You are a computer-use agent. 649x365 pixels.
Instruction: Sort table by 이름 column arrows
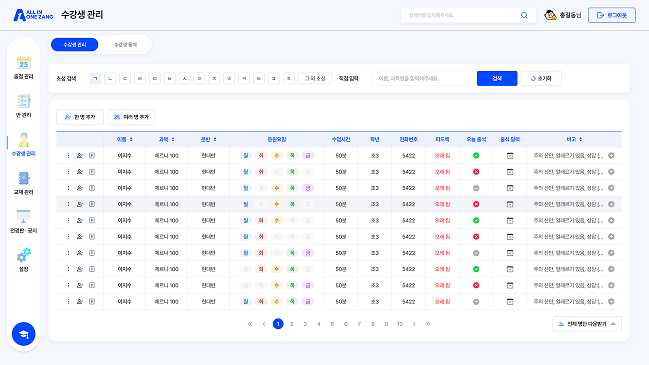point(131,139)
